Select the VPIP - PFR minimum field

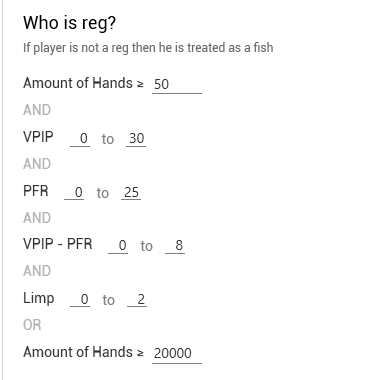click(118, 245)
